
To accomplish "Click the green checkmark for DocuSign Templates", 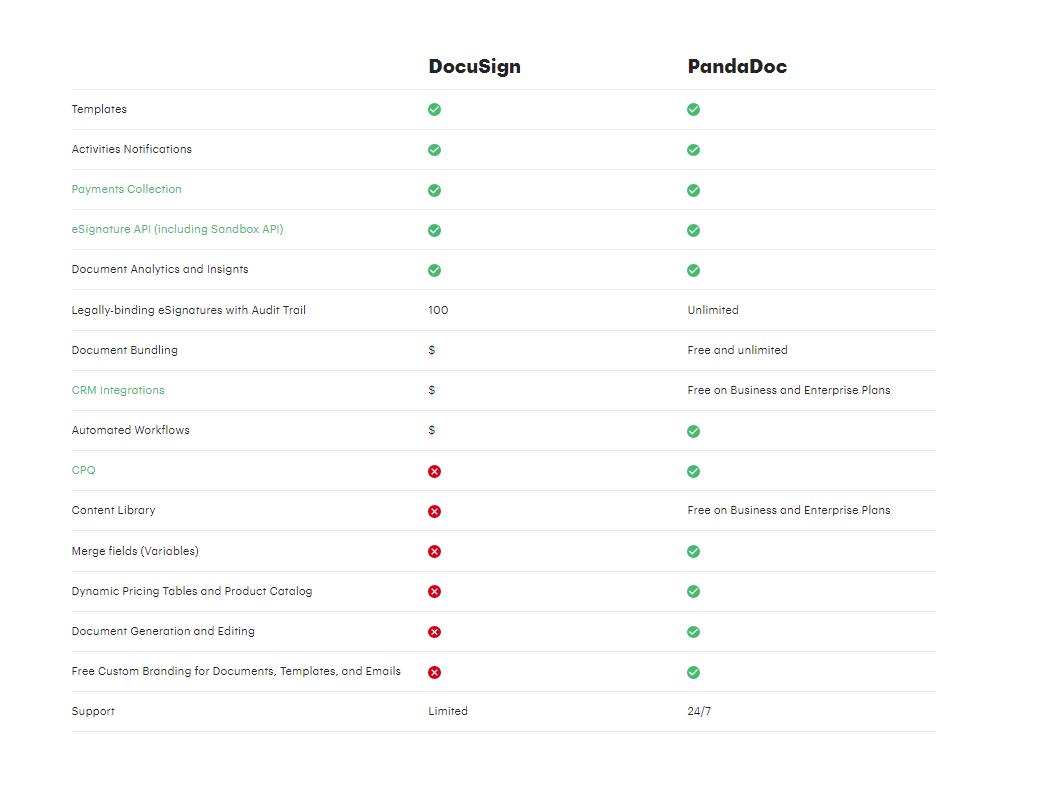I will 434,109.
